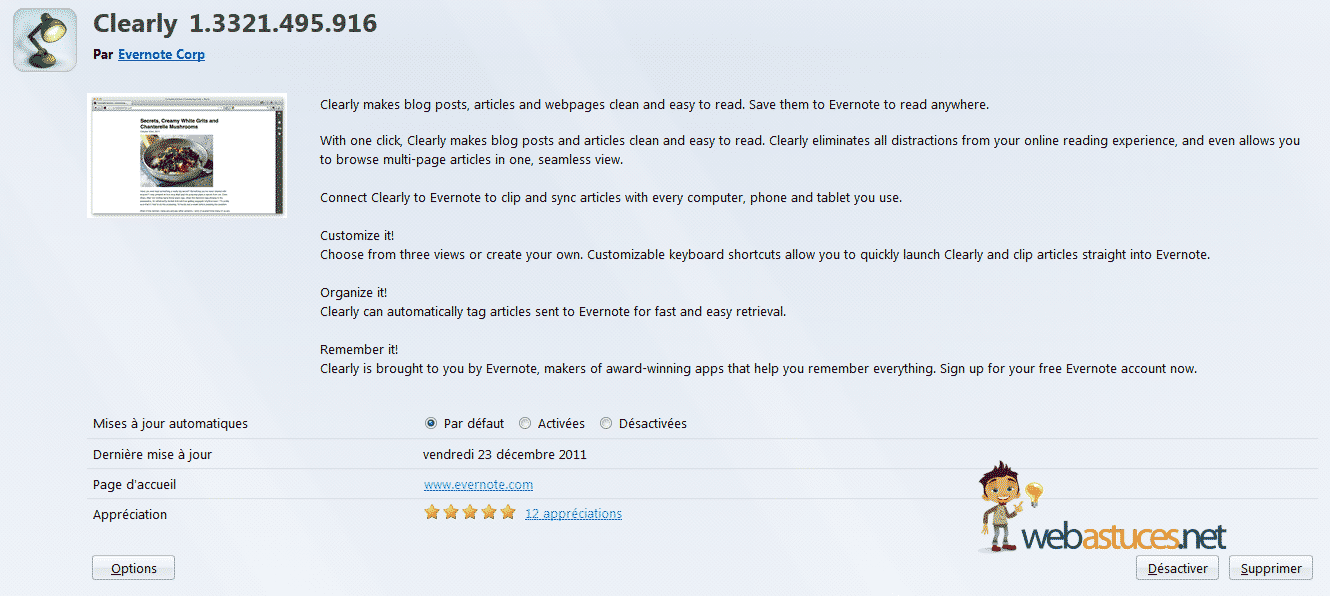Remove the add-on with Supprimer
This screenshot has height=596, width=1330.
(x=1271, y=568)
